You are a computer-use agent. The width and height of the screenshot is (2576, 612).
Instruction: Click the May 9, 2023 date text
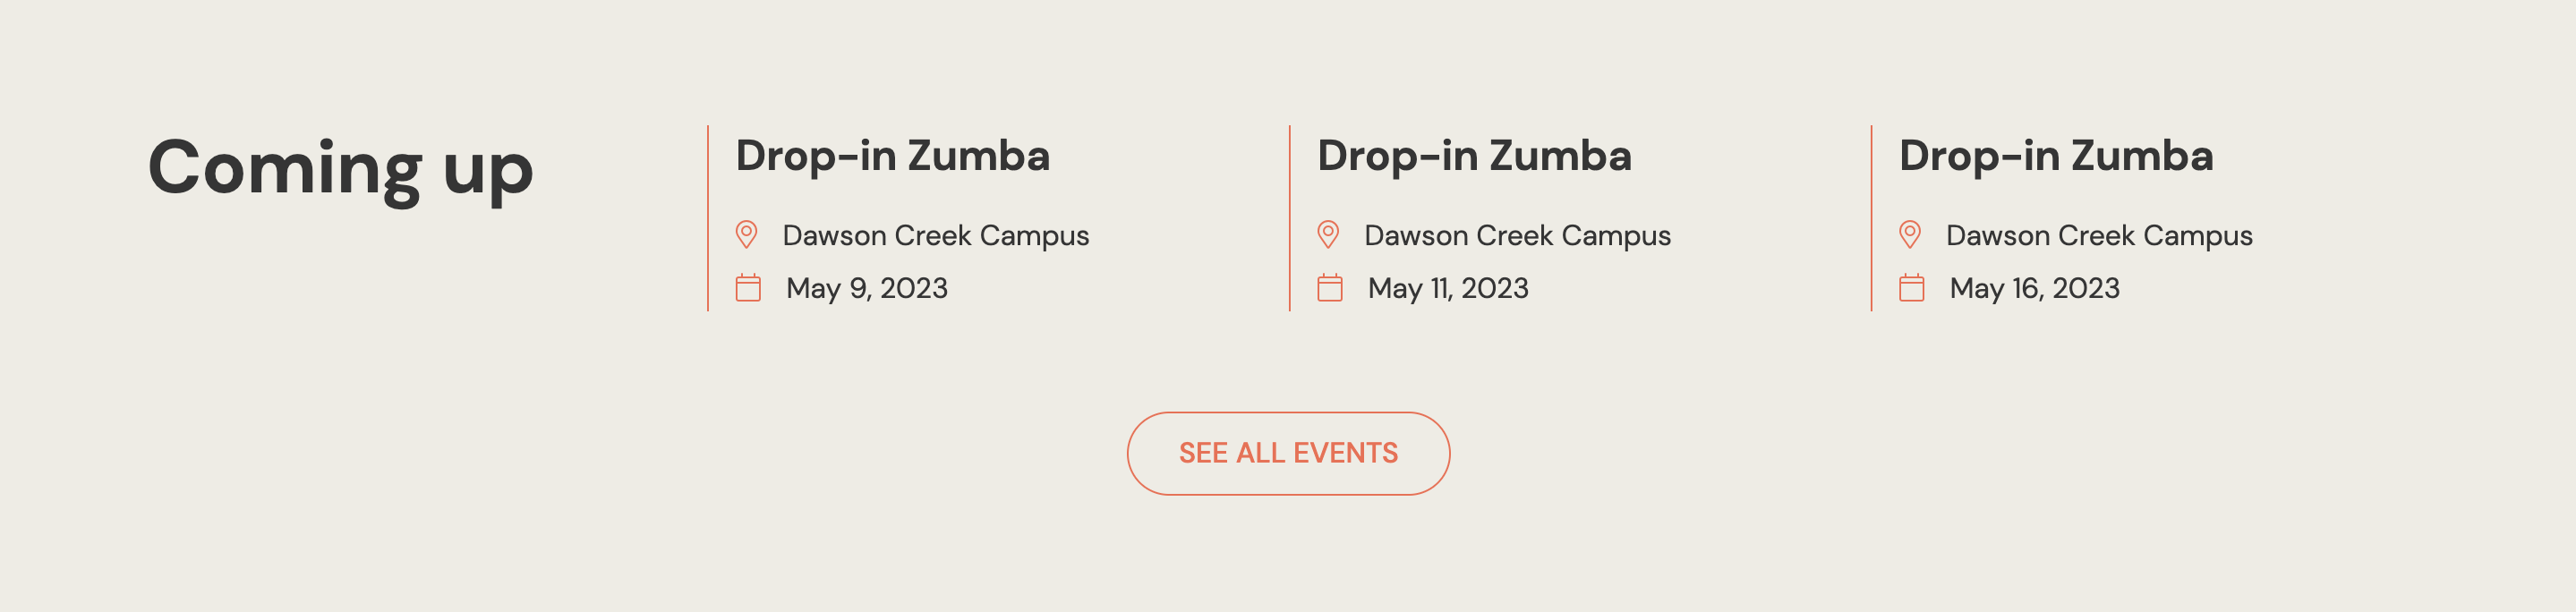click(867, 289)
